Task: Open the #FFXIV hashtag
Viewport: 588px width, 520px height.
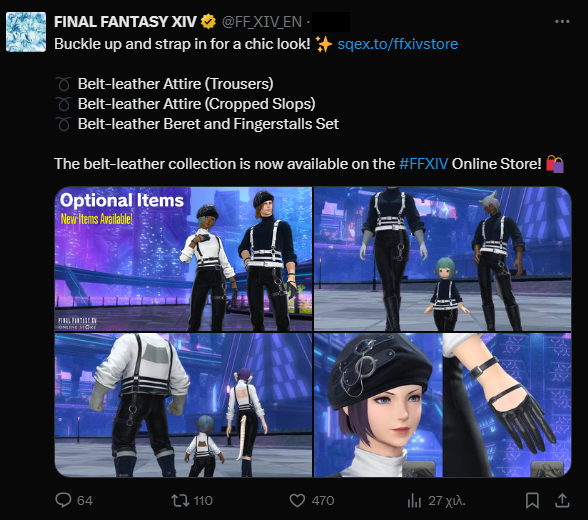Action: click(x=423, y=164)
